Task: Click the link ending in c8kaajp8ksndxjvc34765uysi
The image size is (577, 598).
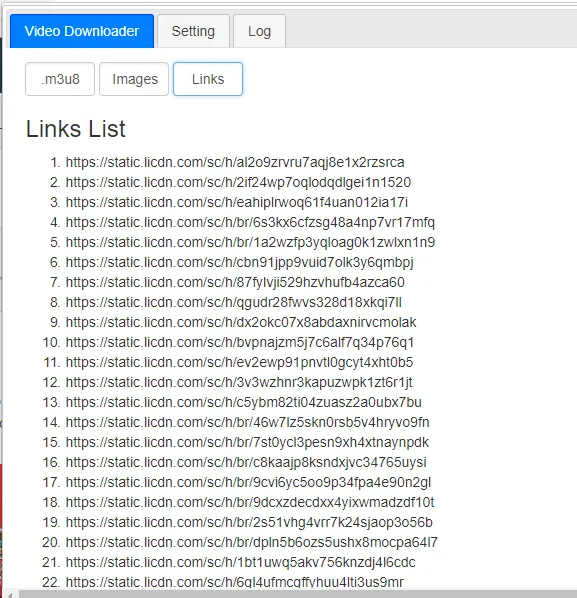Action: (246, 462)
